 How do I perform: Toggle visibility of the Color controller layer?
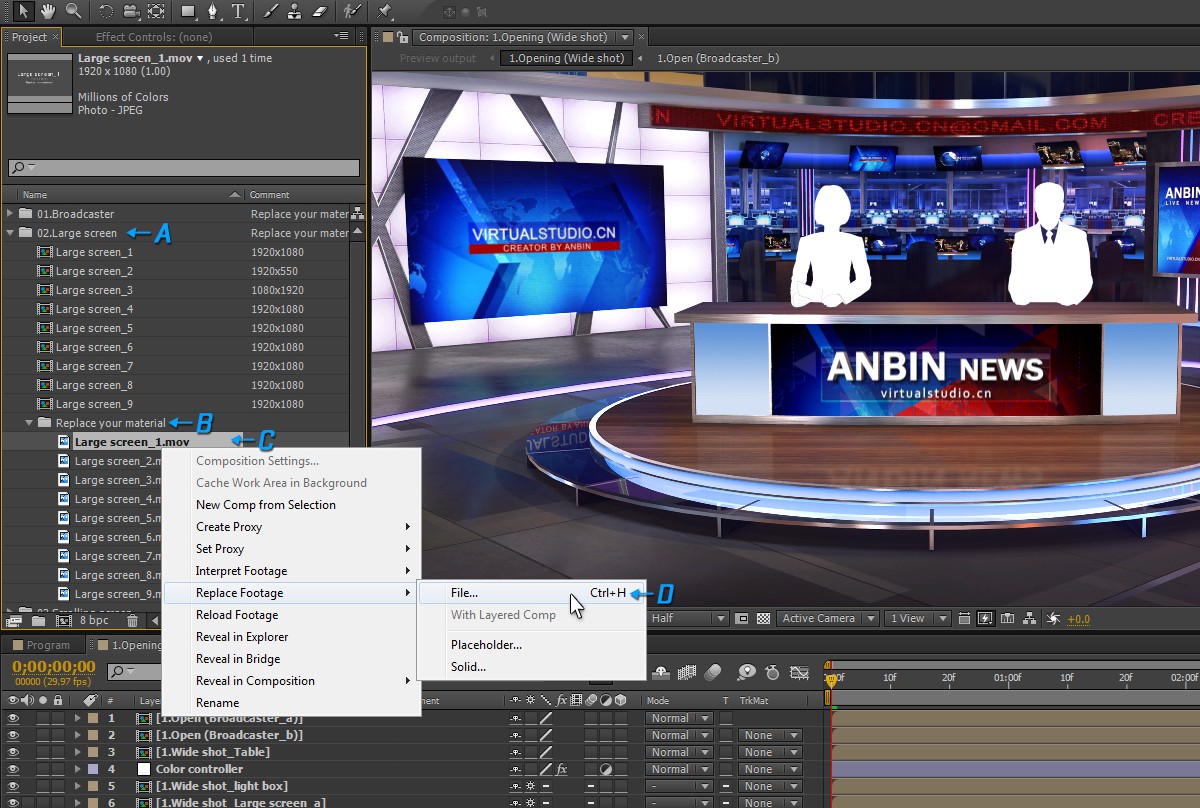click(x=10, y=768)
